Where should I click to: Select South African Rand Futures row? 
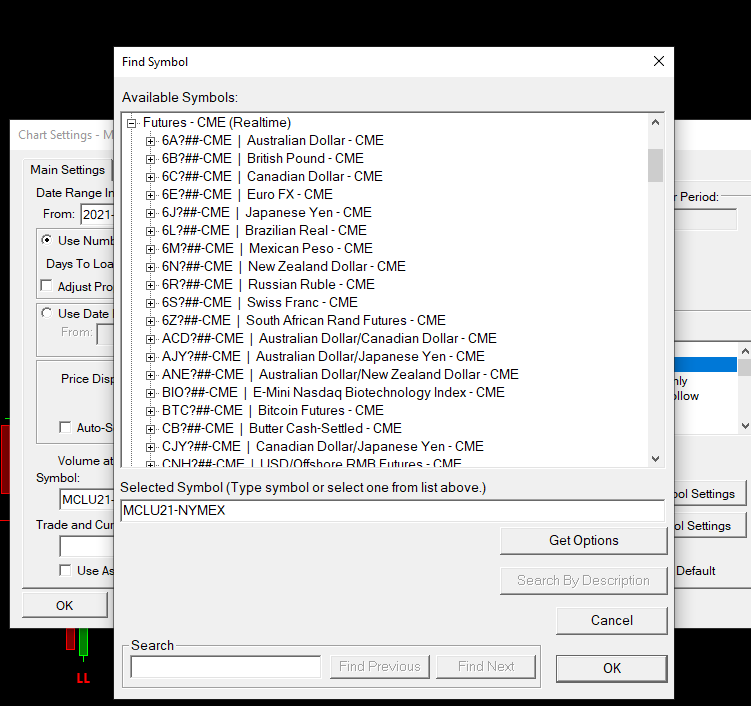(304, 320)
